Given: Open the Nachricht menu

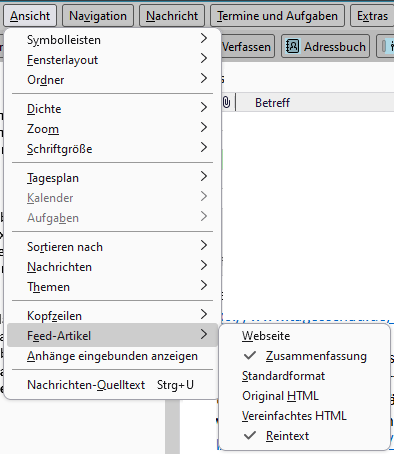Looking at the screenshot, I should tap(172, 16).
